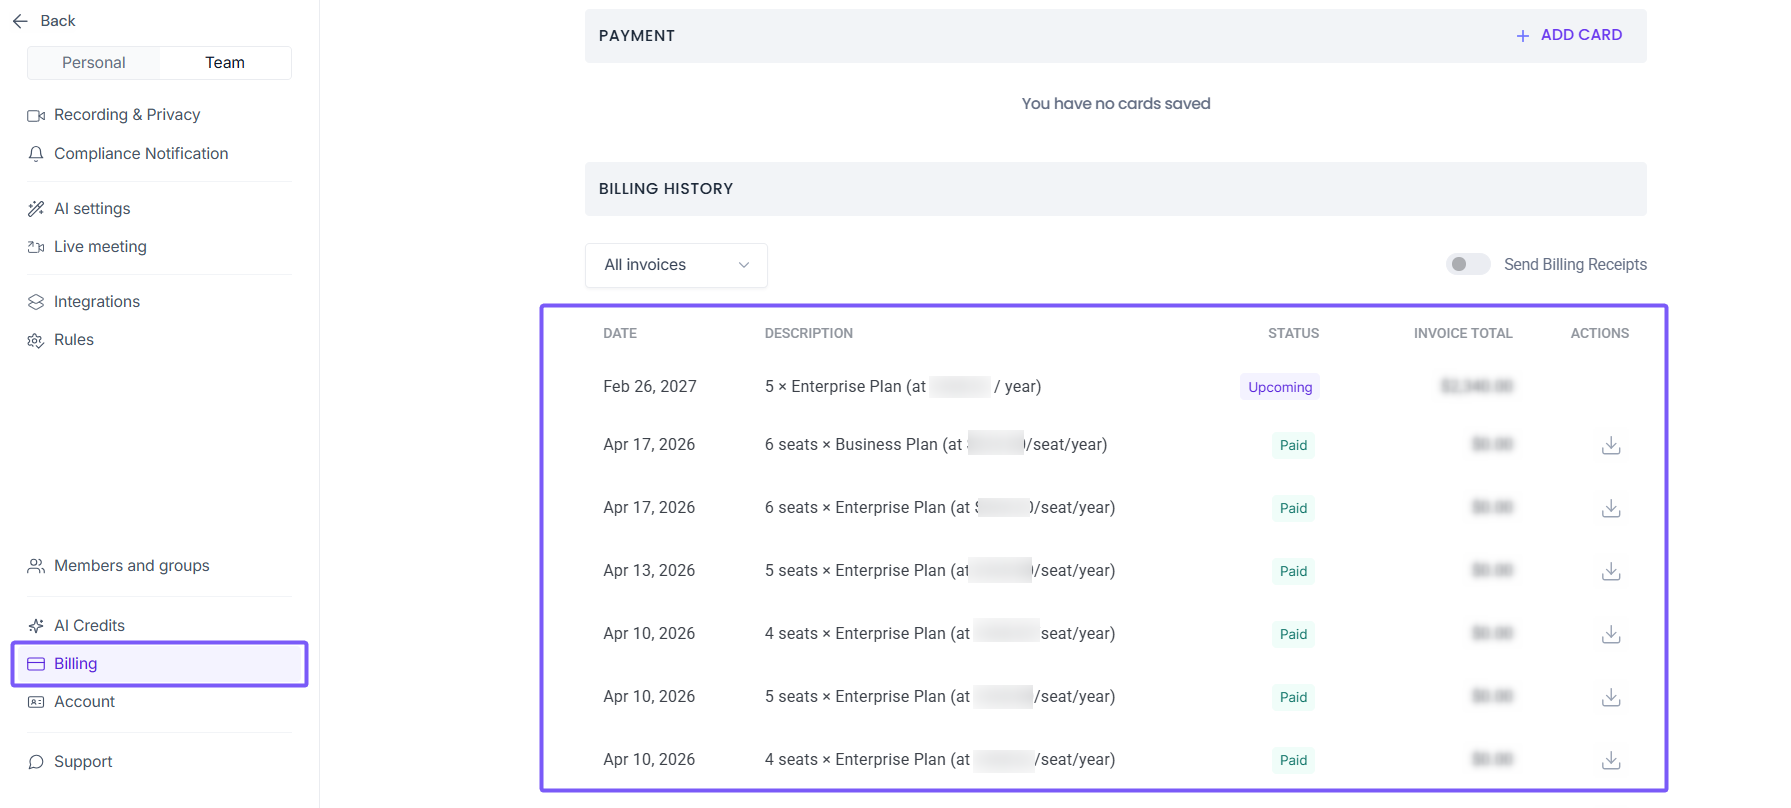This screenshot has width=1791, height=808.
Task: Open the Support link
Action: (x=83, y=762)
